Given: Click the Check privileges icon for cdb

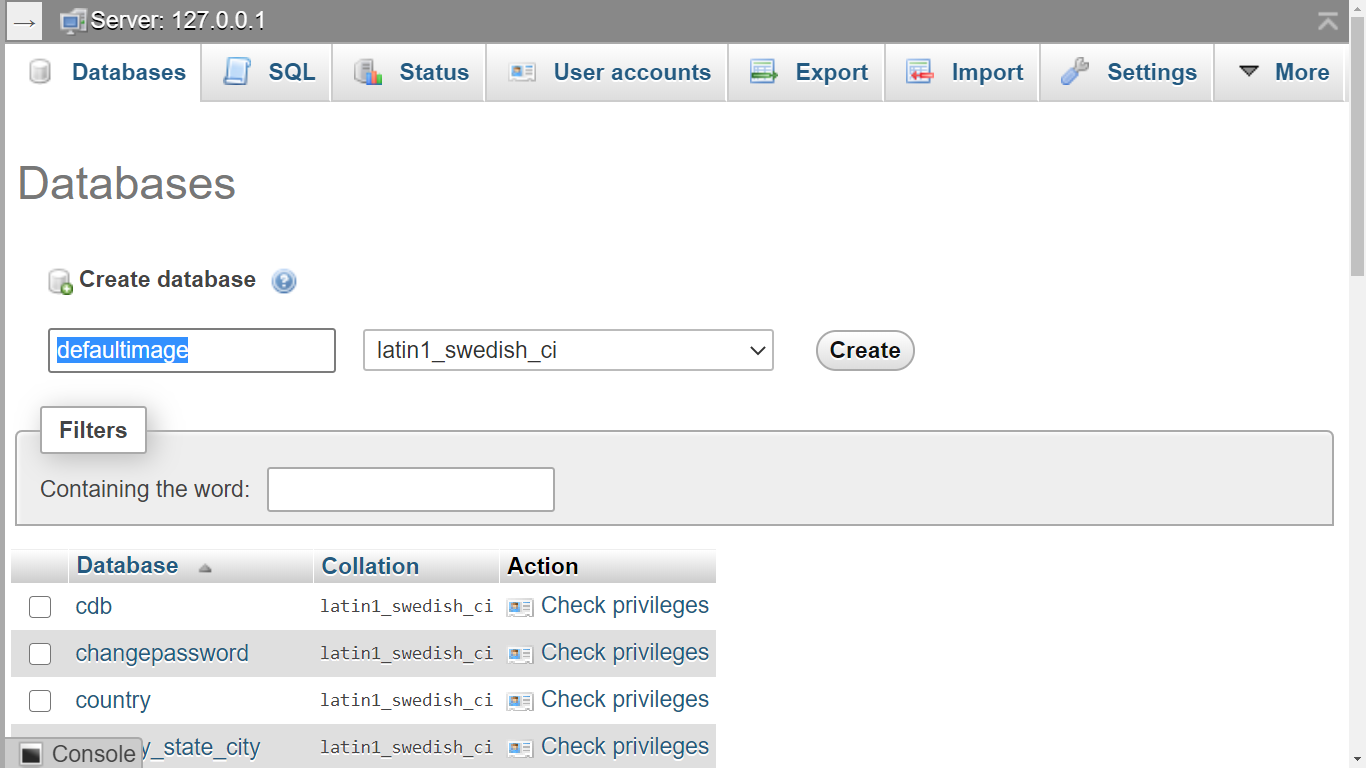Looking at the screenshot, I should (520, 607).
